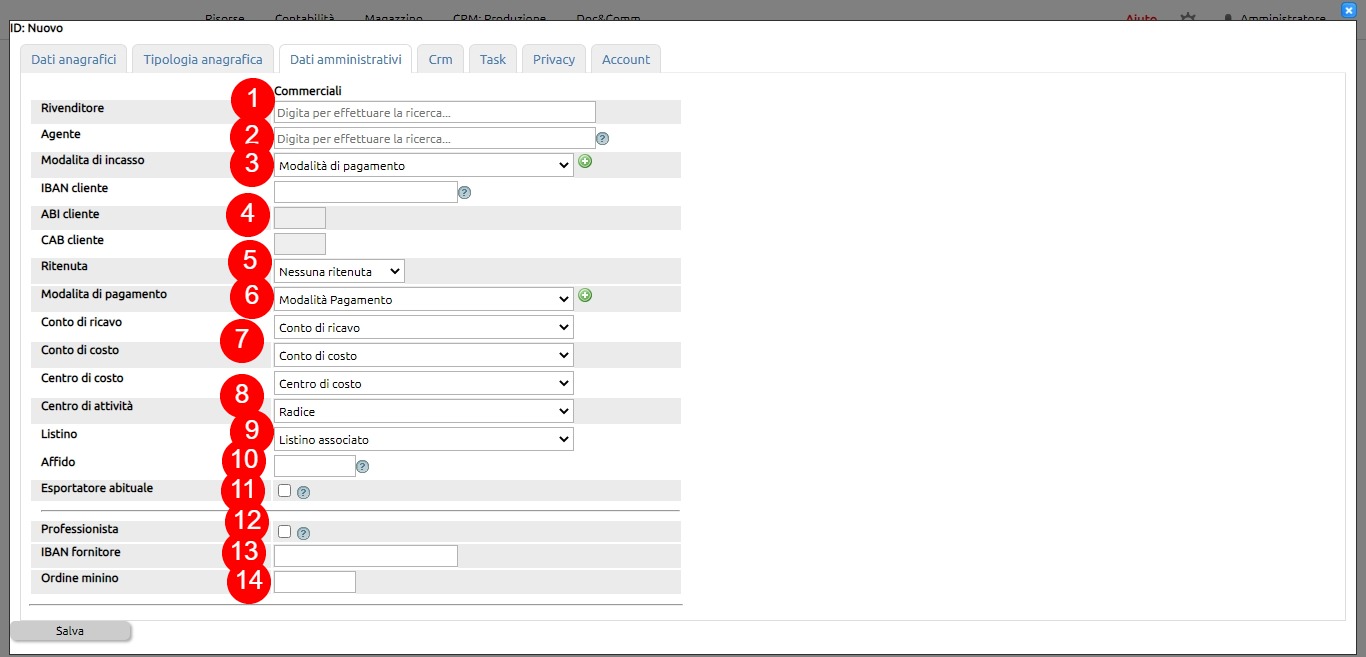The image size is (1366, 657).
Task: Open the Conto di costo dropdown
Action: [x=424, y=355]
